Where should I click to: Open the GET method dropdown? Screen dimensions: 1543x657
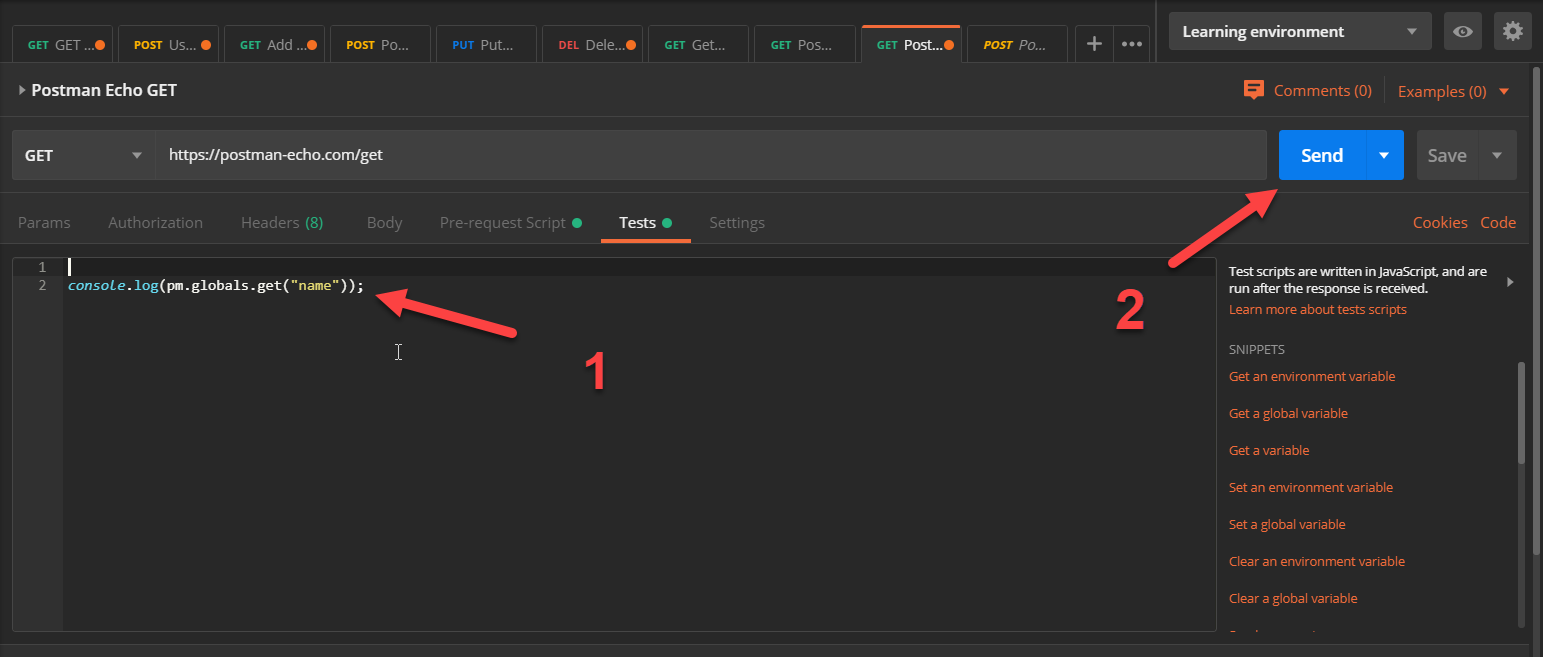tap(84, 155)
